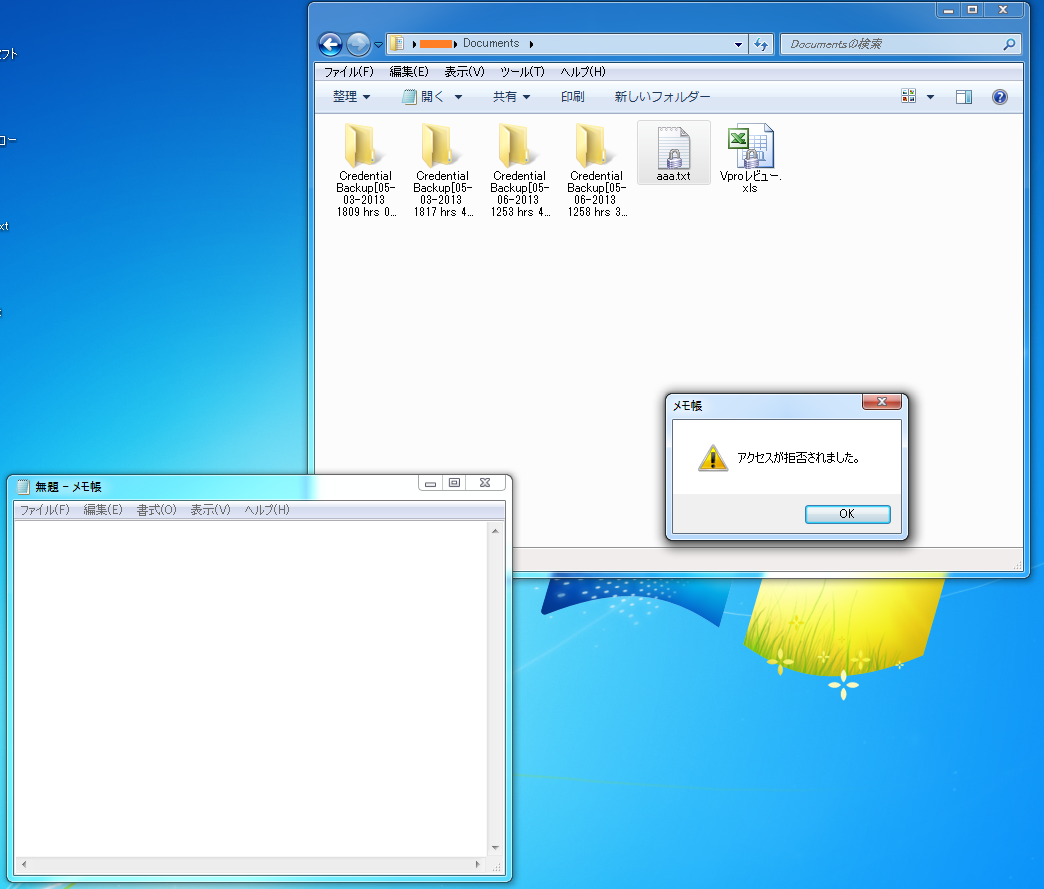This screenshot has width=1044, height=889.
Task: Open Explorer ヘルプ(H) menu
Action: click(x=583, y=71)
